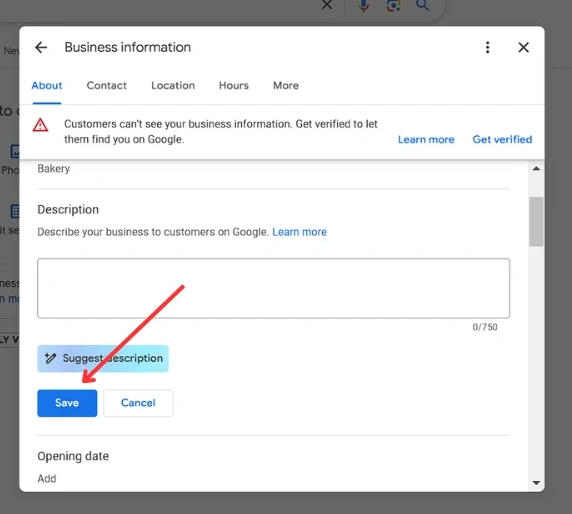Click the Suggest description button
Viewport: 572px width, 514px height.
point(103,358)
